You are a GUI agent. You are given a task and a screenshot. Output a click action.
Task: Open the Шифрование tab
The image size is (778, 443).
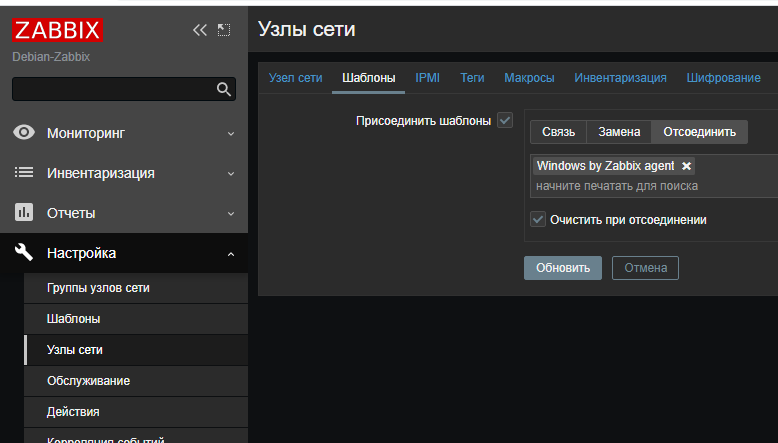[x=723, y=77]
